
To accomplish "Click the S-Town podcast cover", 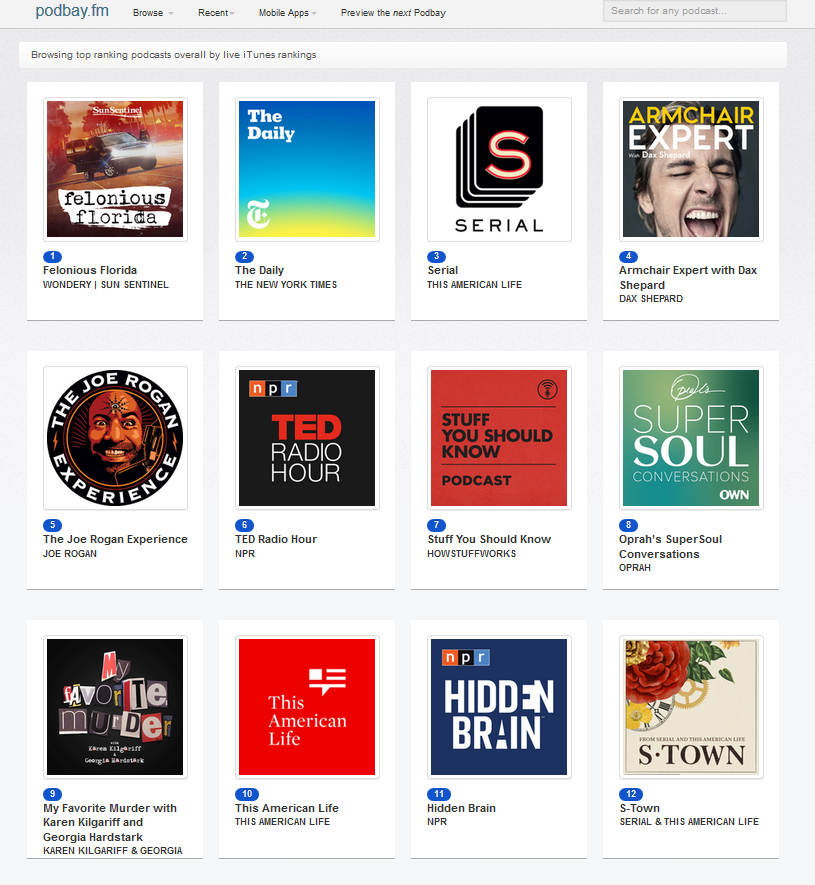I will (691, 707).
